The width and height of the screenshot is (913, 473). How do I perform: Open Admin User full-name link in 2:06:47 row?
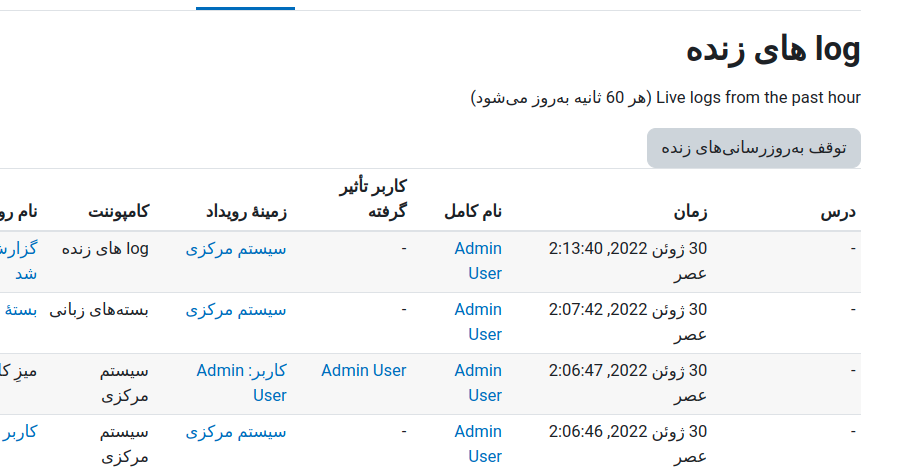478,383
